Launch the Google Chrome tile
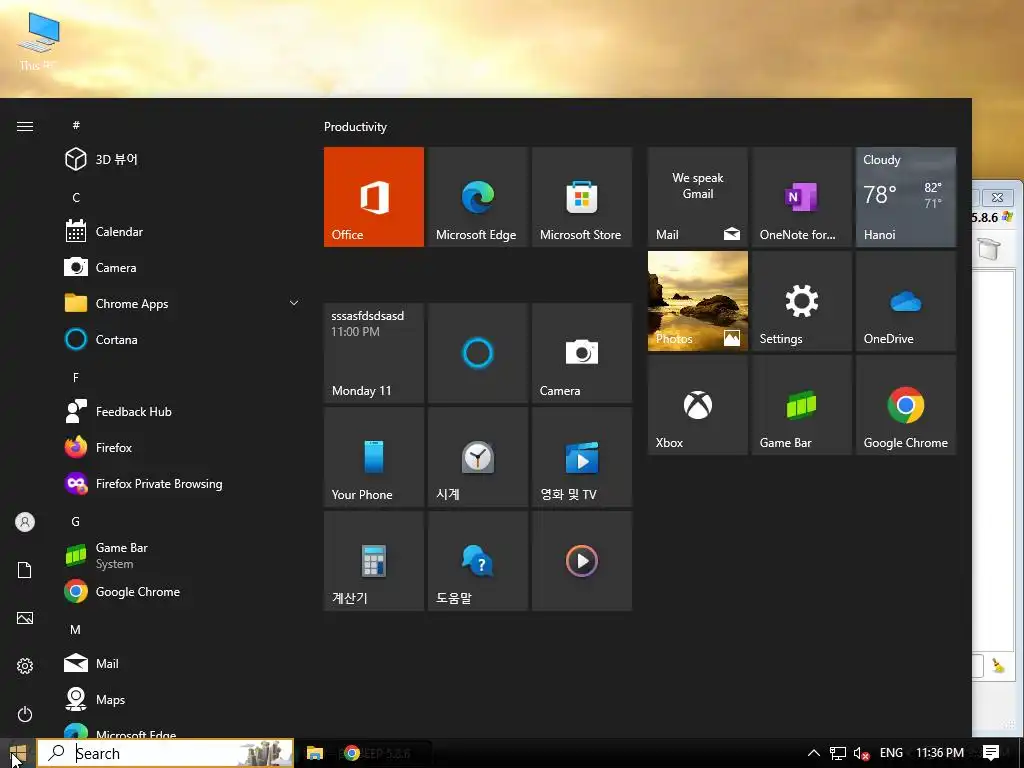The height and width of the screenshot is (768, 1024). (905, 404)
